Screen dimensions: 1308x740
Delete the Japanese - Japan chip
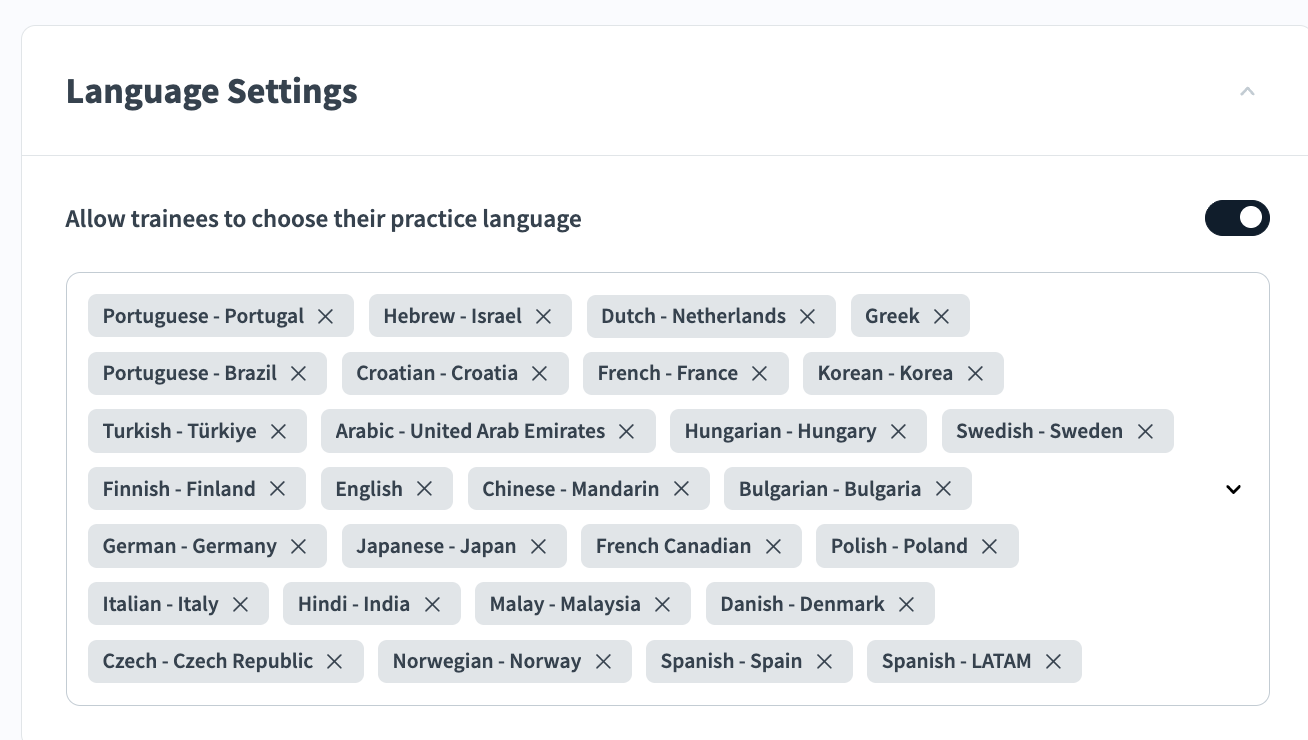point(539,547)
